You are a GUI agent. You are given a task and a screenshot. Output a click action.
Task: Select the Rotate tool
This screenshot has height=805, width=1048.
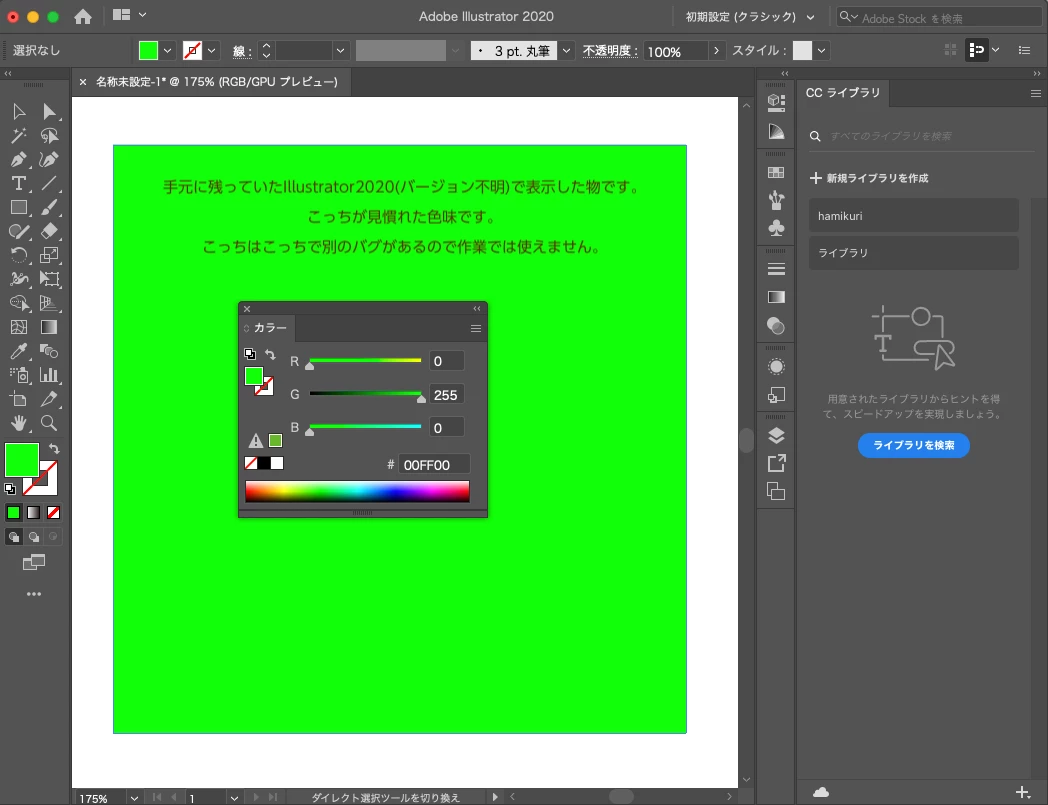coord(19,255)
